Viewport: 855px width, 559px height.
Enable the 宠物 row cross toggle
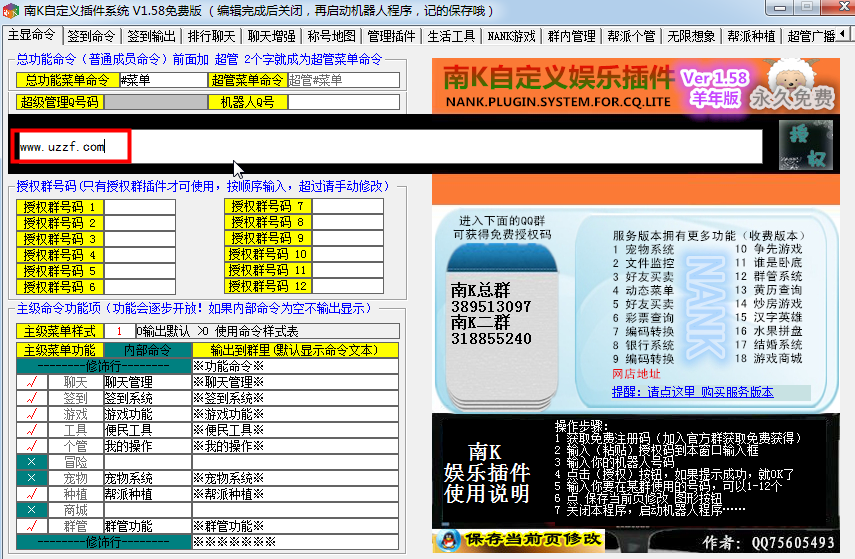coord(32,478)
